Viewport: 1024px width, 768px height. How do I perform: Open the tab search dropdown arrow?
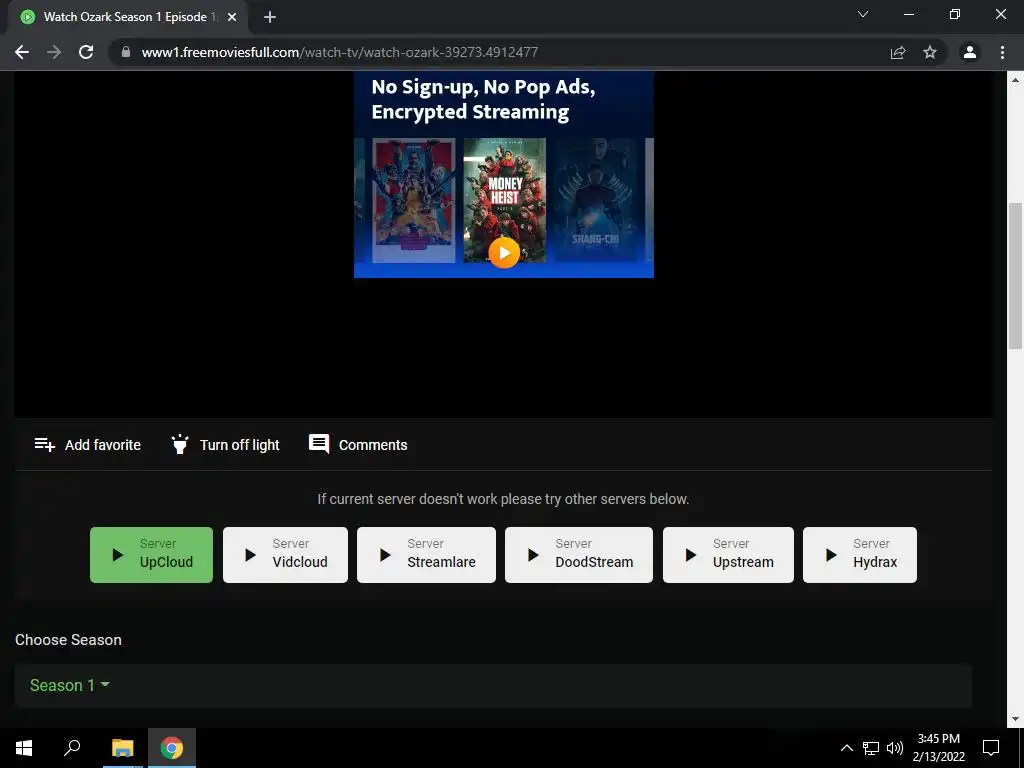point(863,14)
